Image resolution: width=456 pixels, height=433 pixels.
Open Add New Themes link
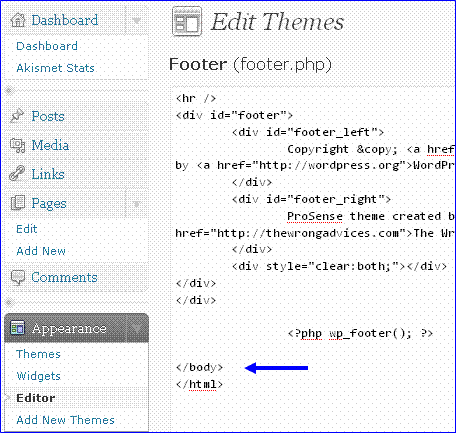pyautogui.click(x=65, y=420)
